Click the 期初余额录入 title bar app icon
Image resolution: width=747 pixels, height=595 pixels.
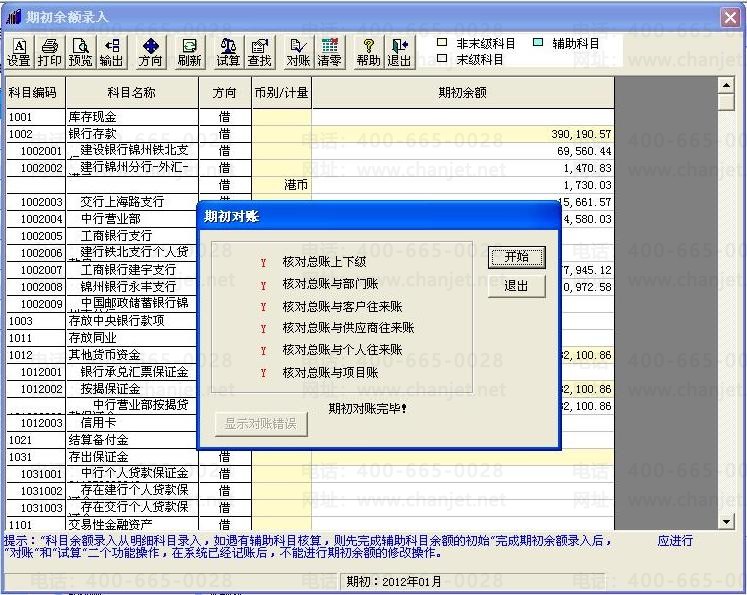coord(13,17)
